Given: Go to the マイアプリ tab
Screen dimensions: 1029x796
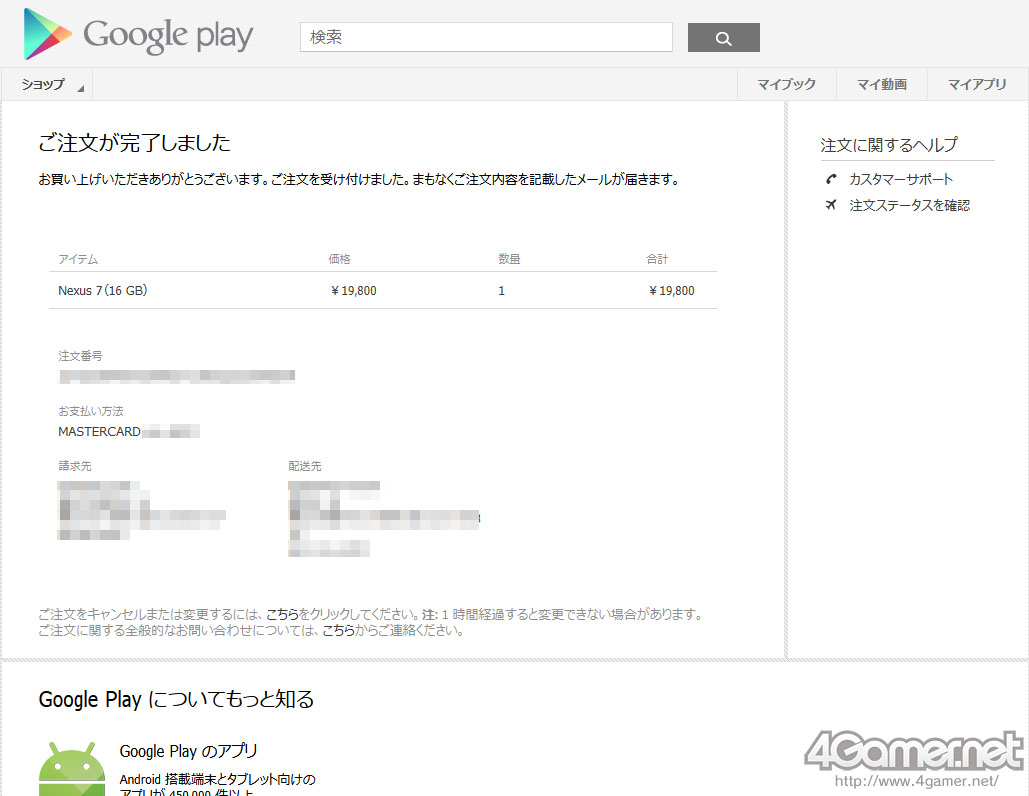Looking at the screenshot, I should click(977, 85).
